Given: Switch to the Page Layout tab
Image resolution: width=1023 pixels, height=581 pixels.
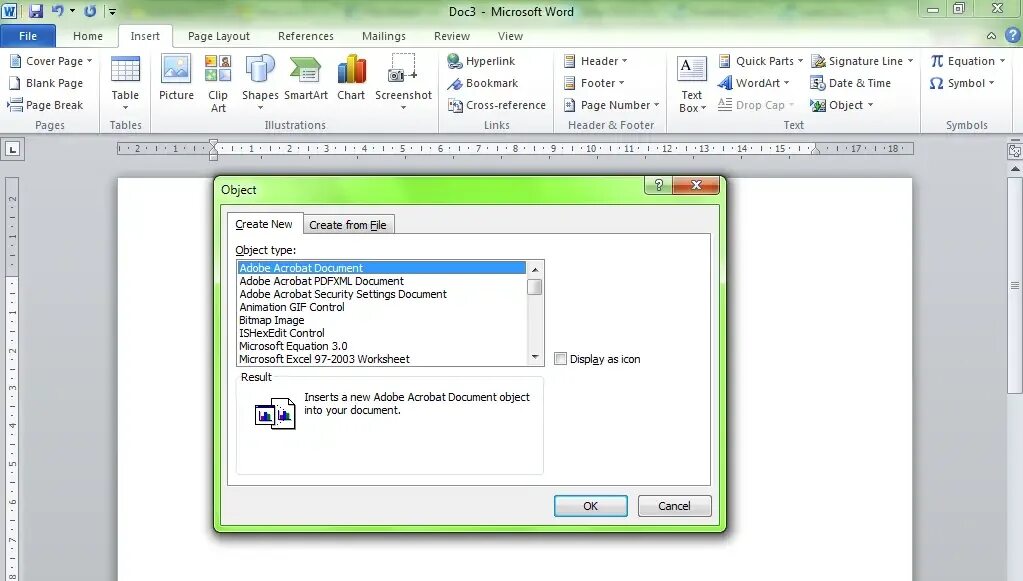Looking at the screenshot, I should (x=219, y=37).
